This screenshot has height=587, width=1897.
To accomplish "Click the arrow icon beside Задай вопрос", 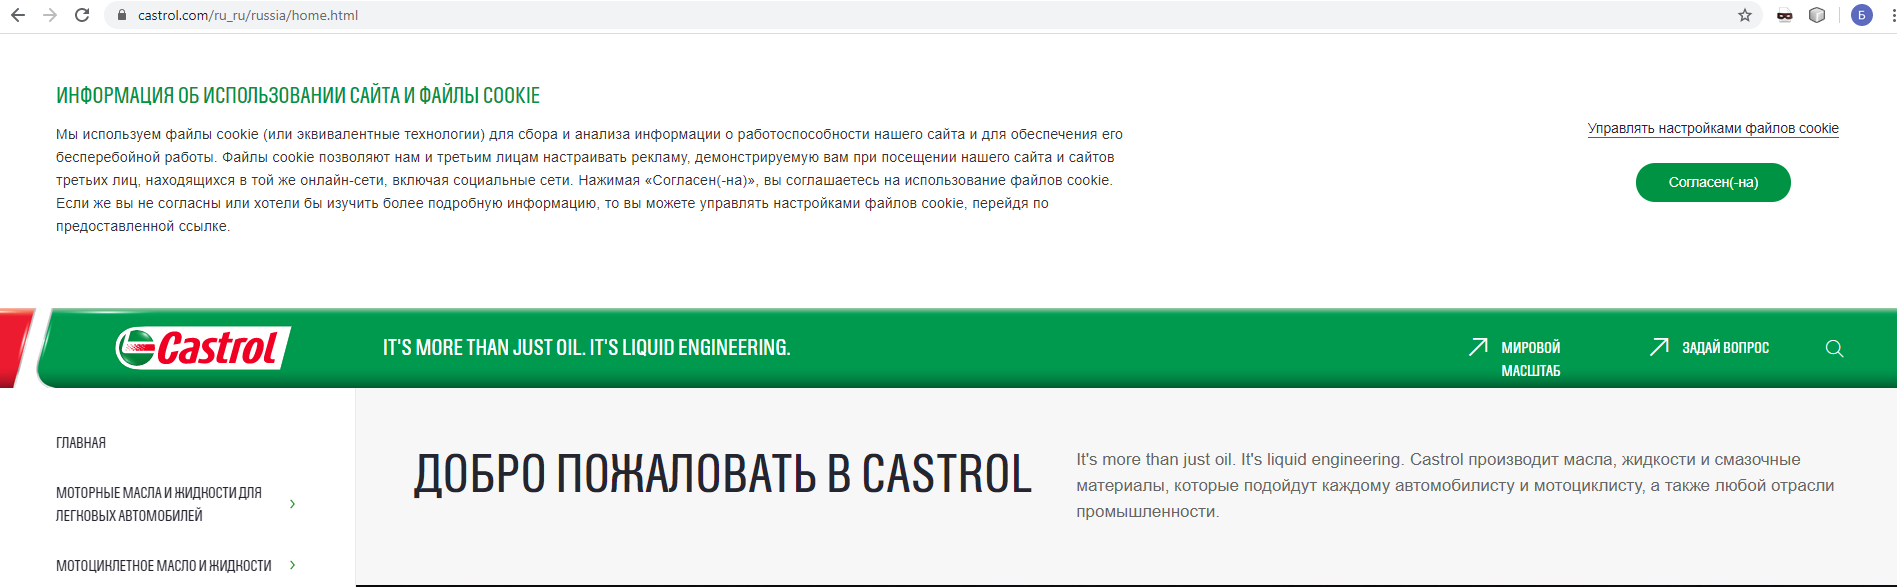I will [x=1659, y=347].
